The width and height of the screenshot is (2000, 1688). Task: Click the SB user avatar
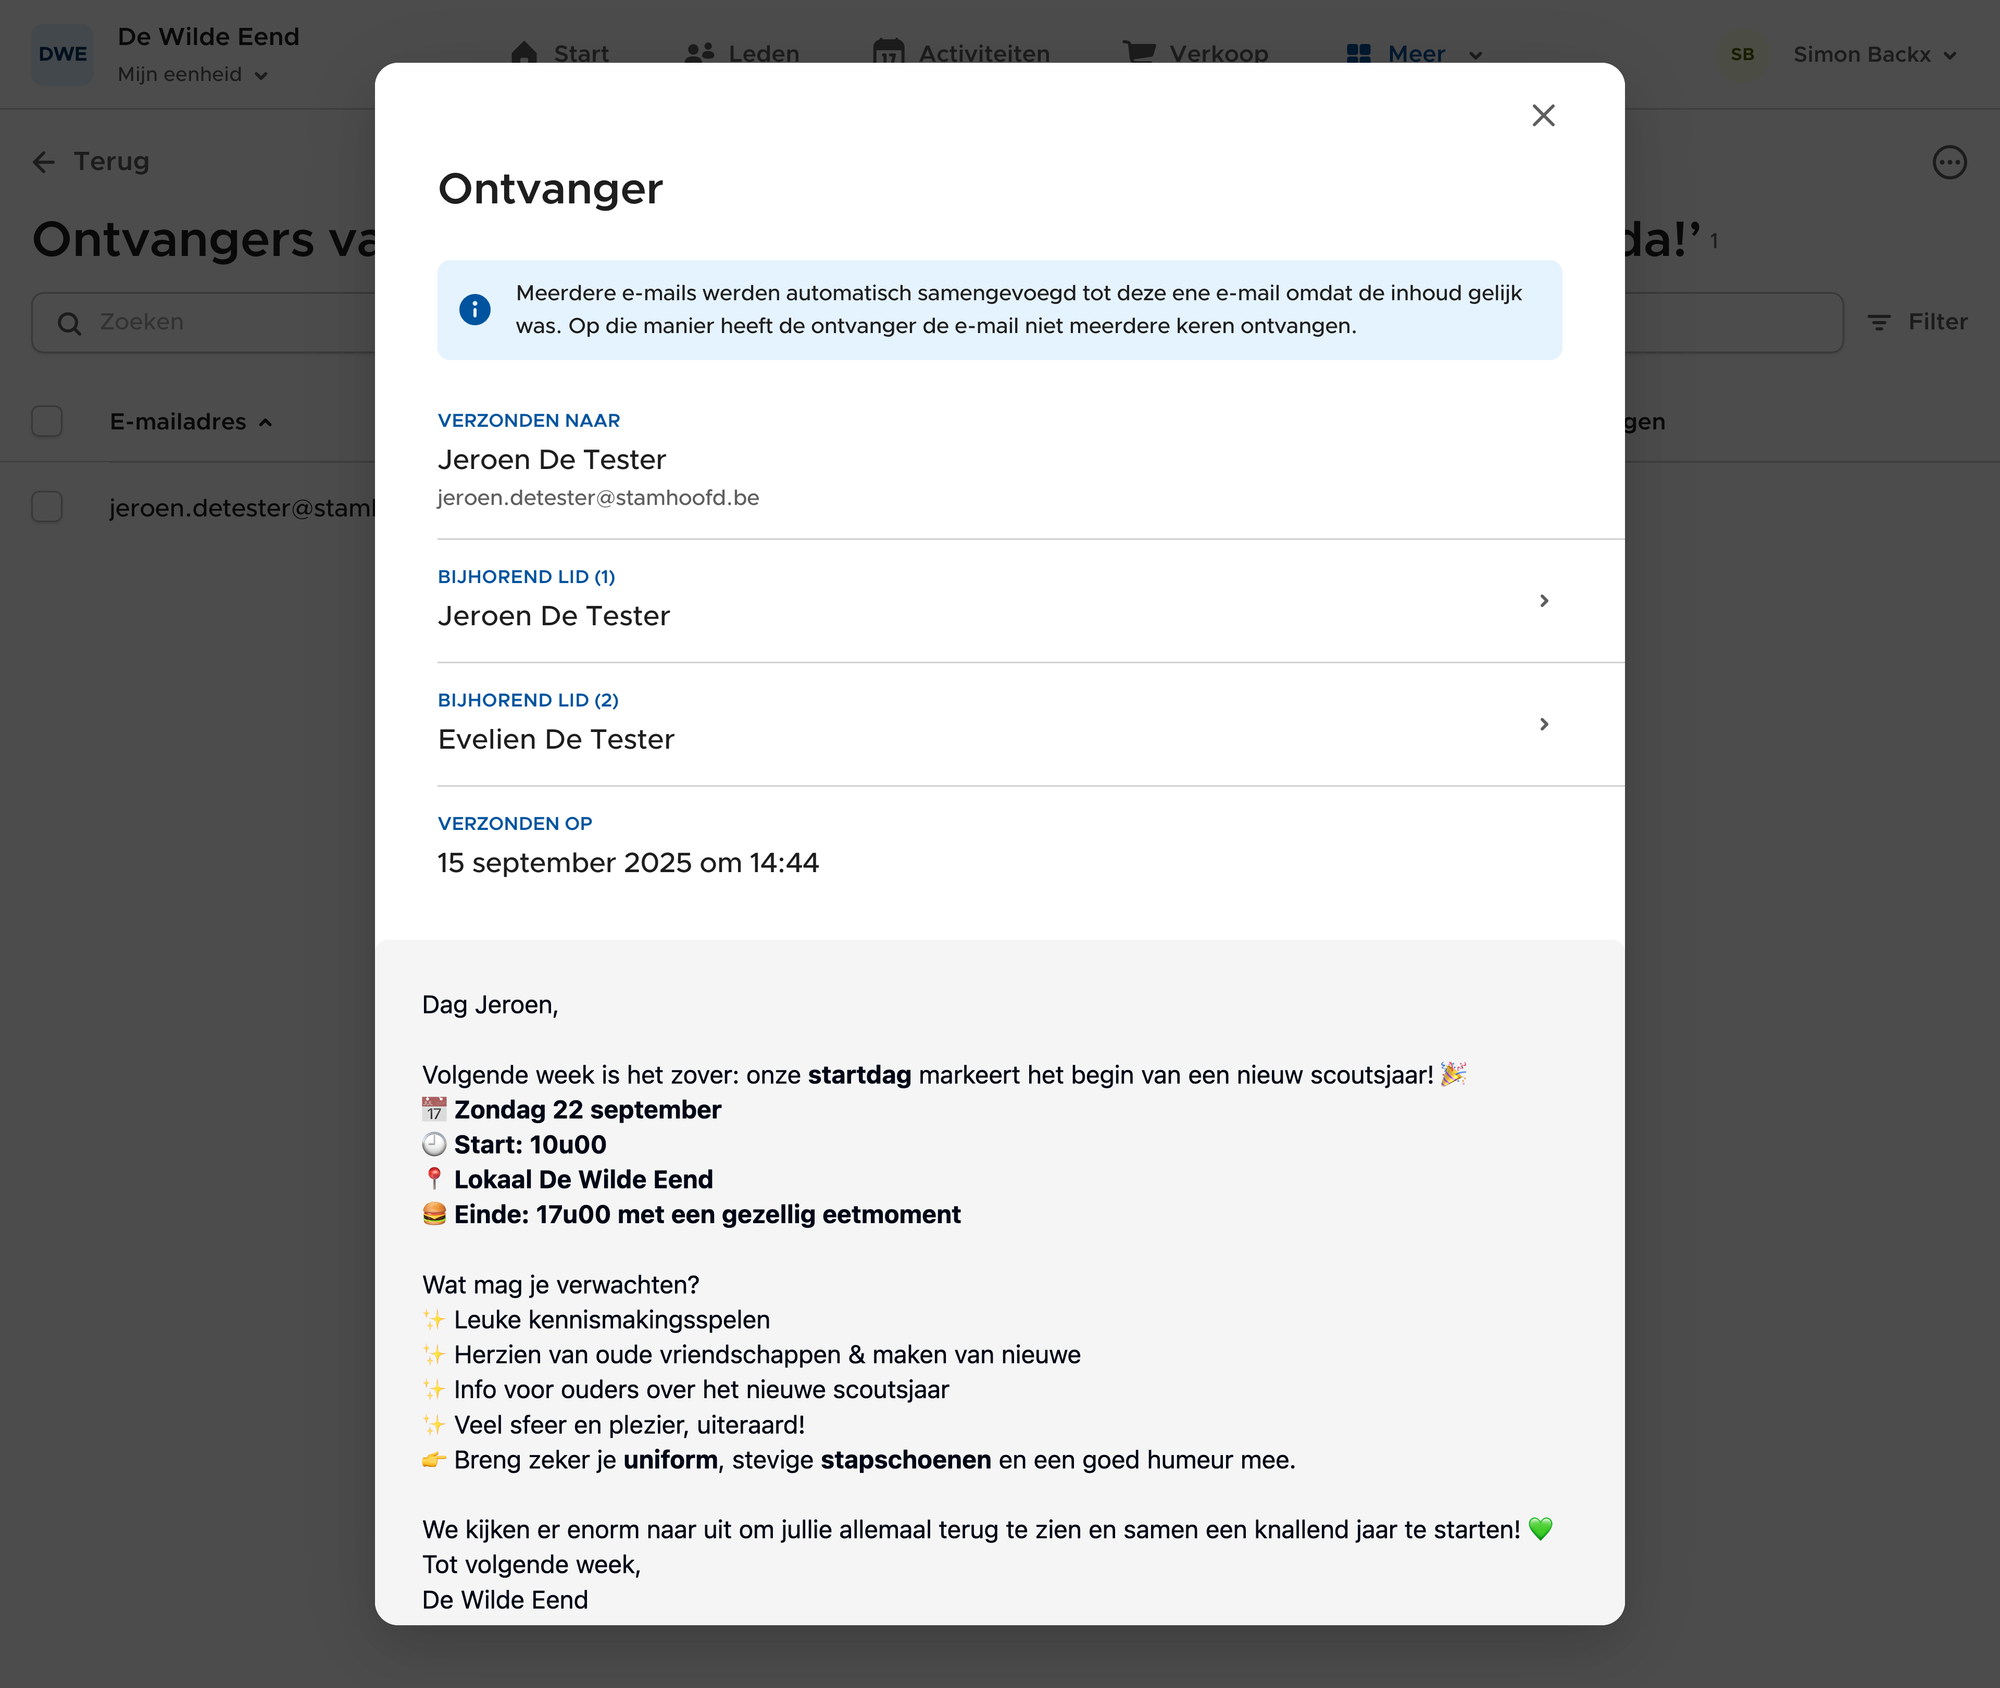tap(1742, 54)
